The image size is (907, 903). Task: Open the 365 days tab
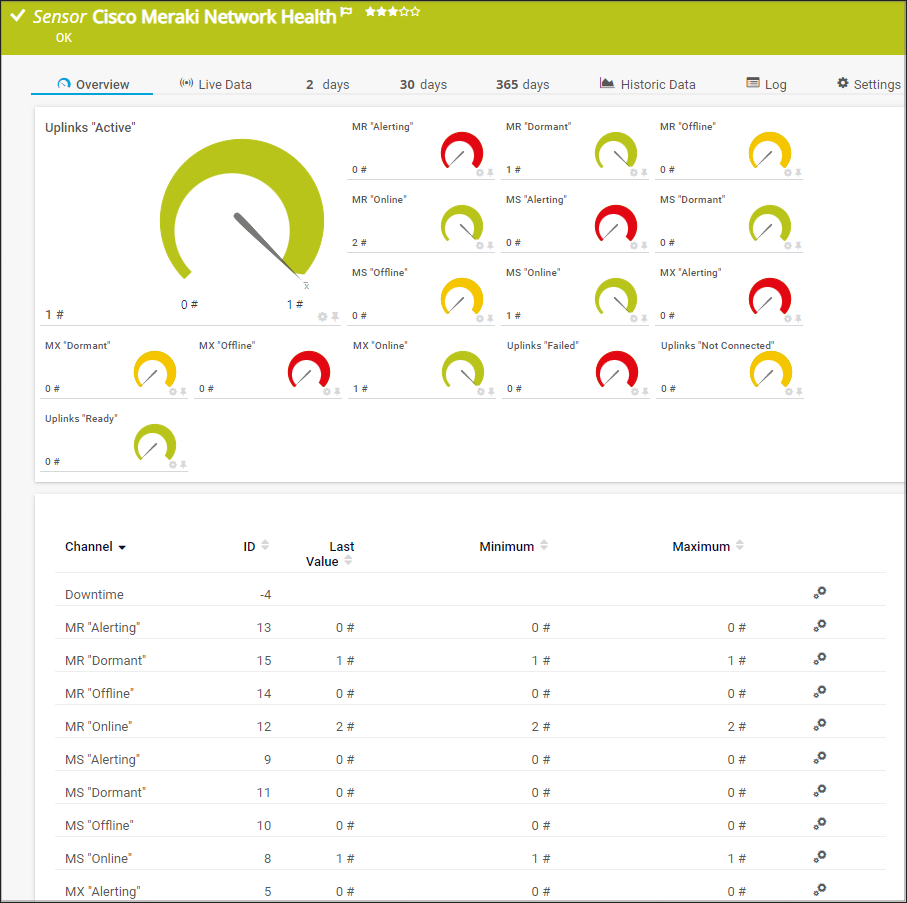tap(522, 84)
